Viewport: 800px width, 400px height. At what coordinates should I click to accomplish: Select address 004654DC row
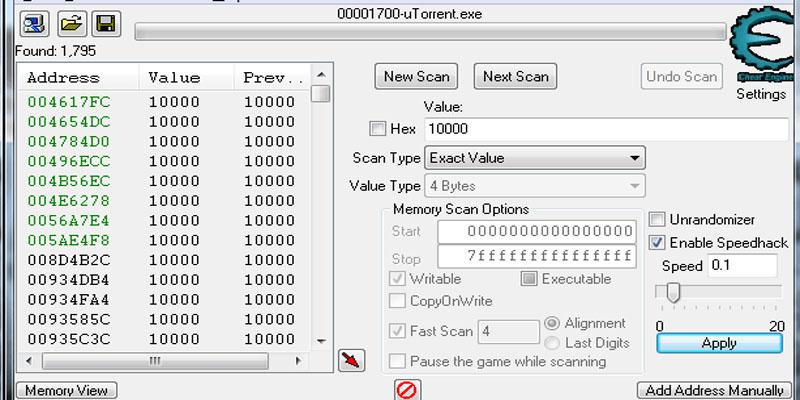tap(164, 122)
